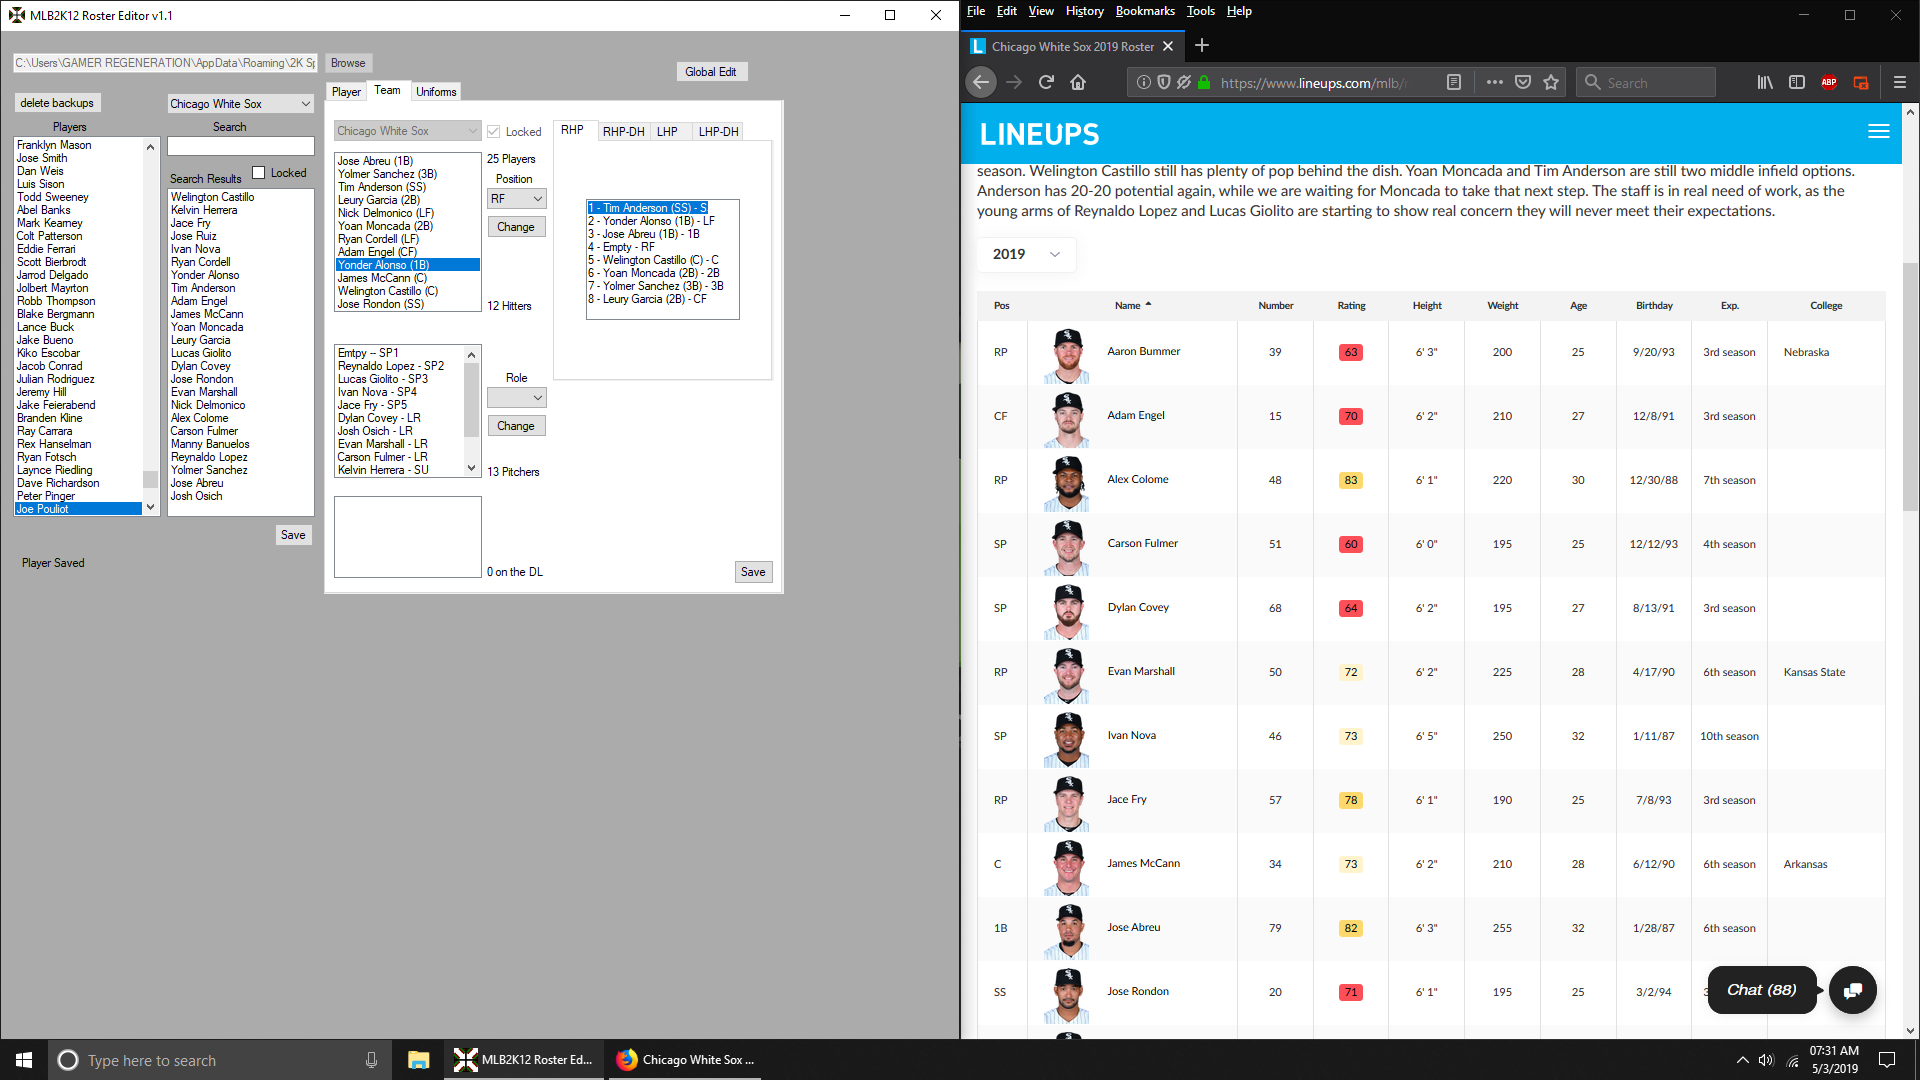Image resolution: width=1920 pixels, height=1080 pixels.
Task: Click Change button under Role
Action: click(516, 426)
